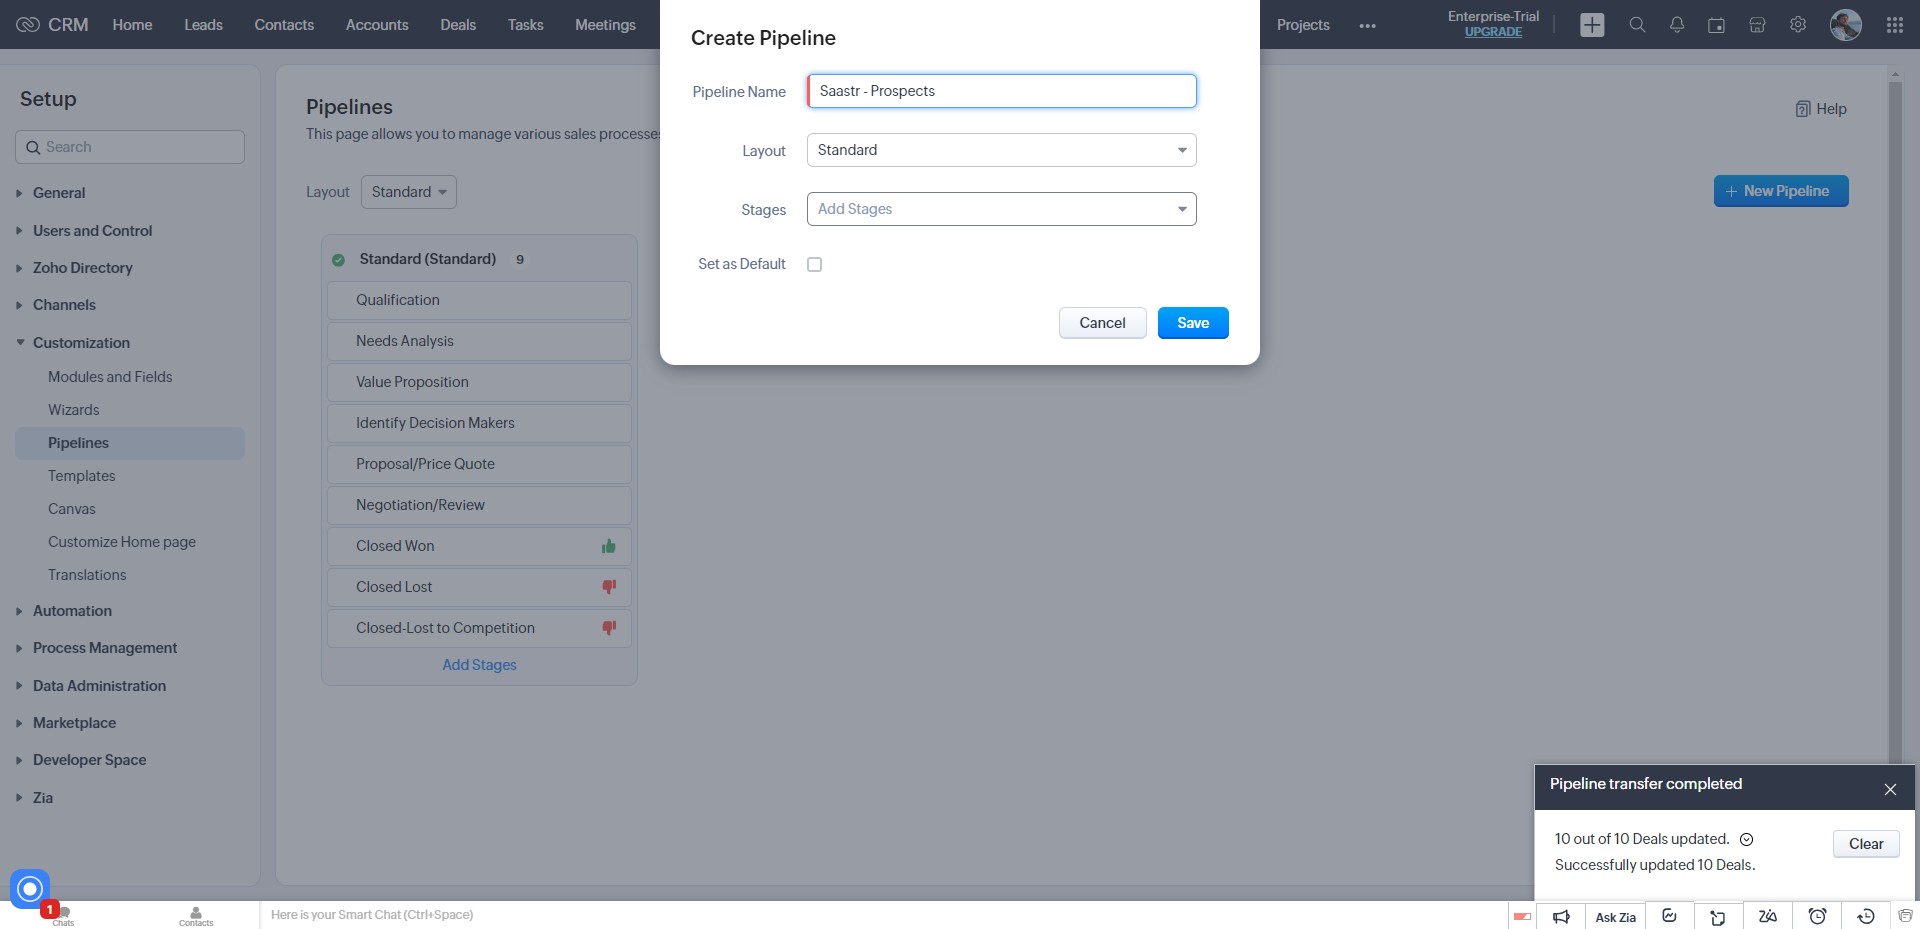Save the new pipeline
Screen dimensions: 1920x929
pyautogui.click(x=1193, y=322)
